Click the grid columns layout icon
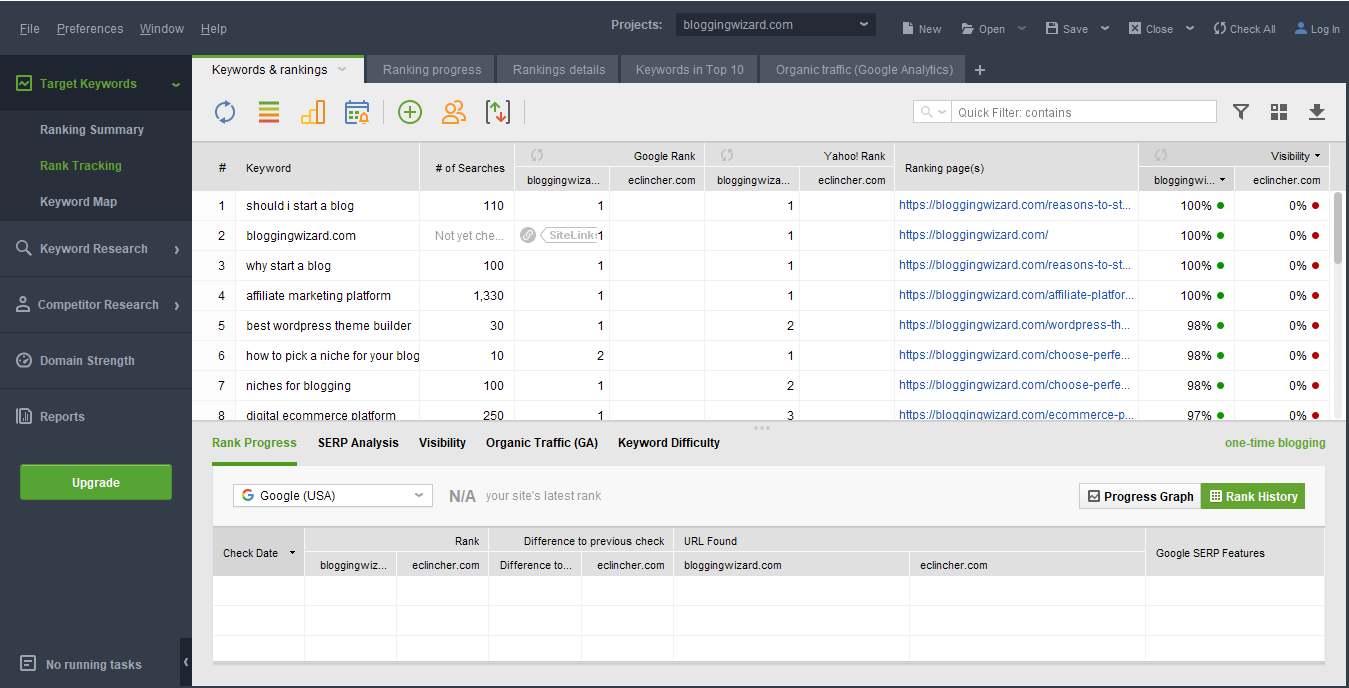This screenshot has height=688, width=1349. (1279, 112)
